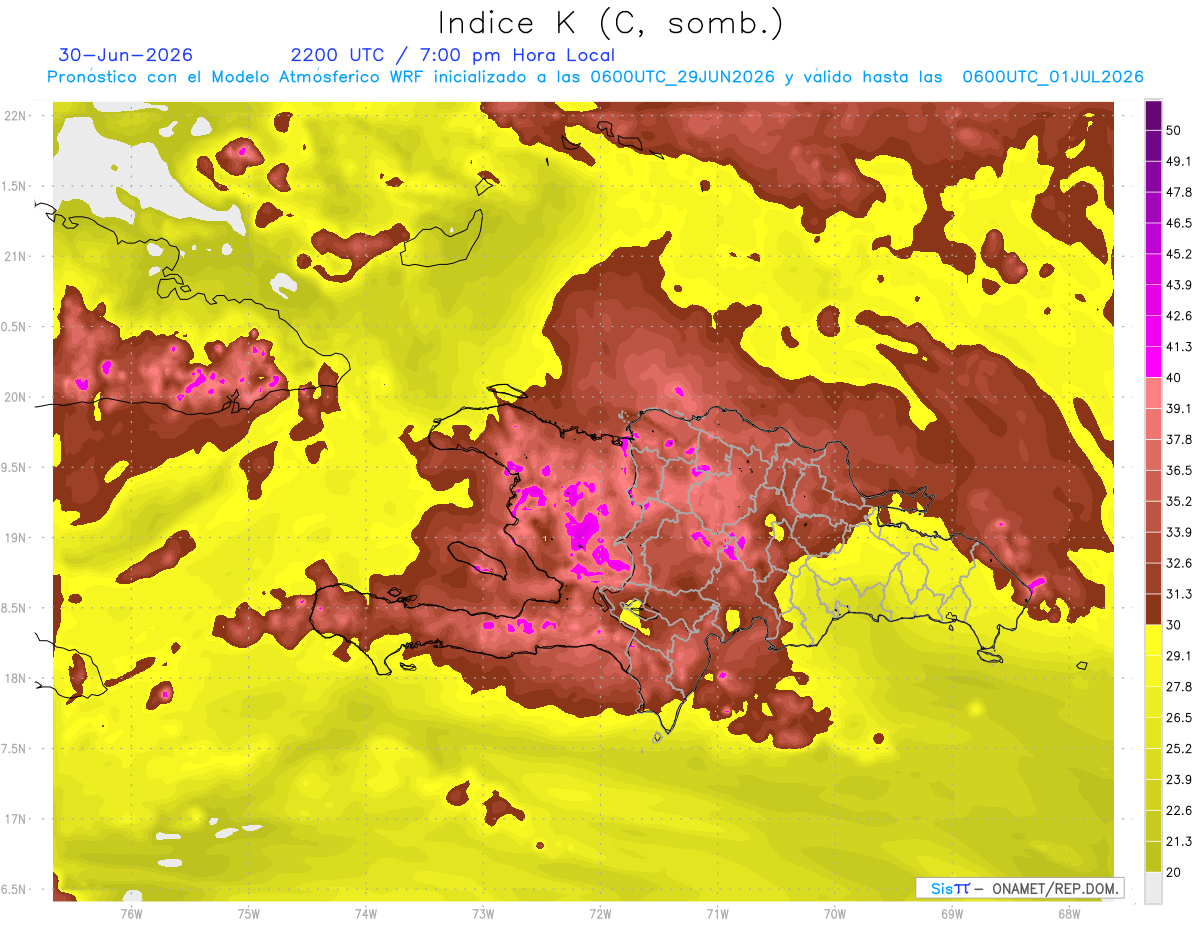Click the '8.5N' latitude label

pyautogui.click(x=15, y=608)
